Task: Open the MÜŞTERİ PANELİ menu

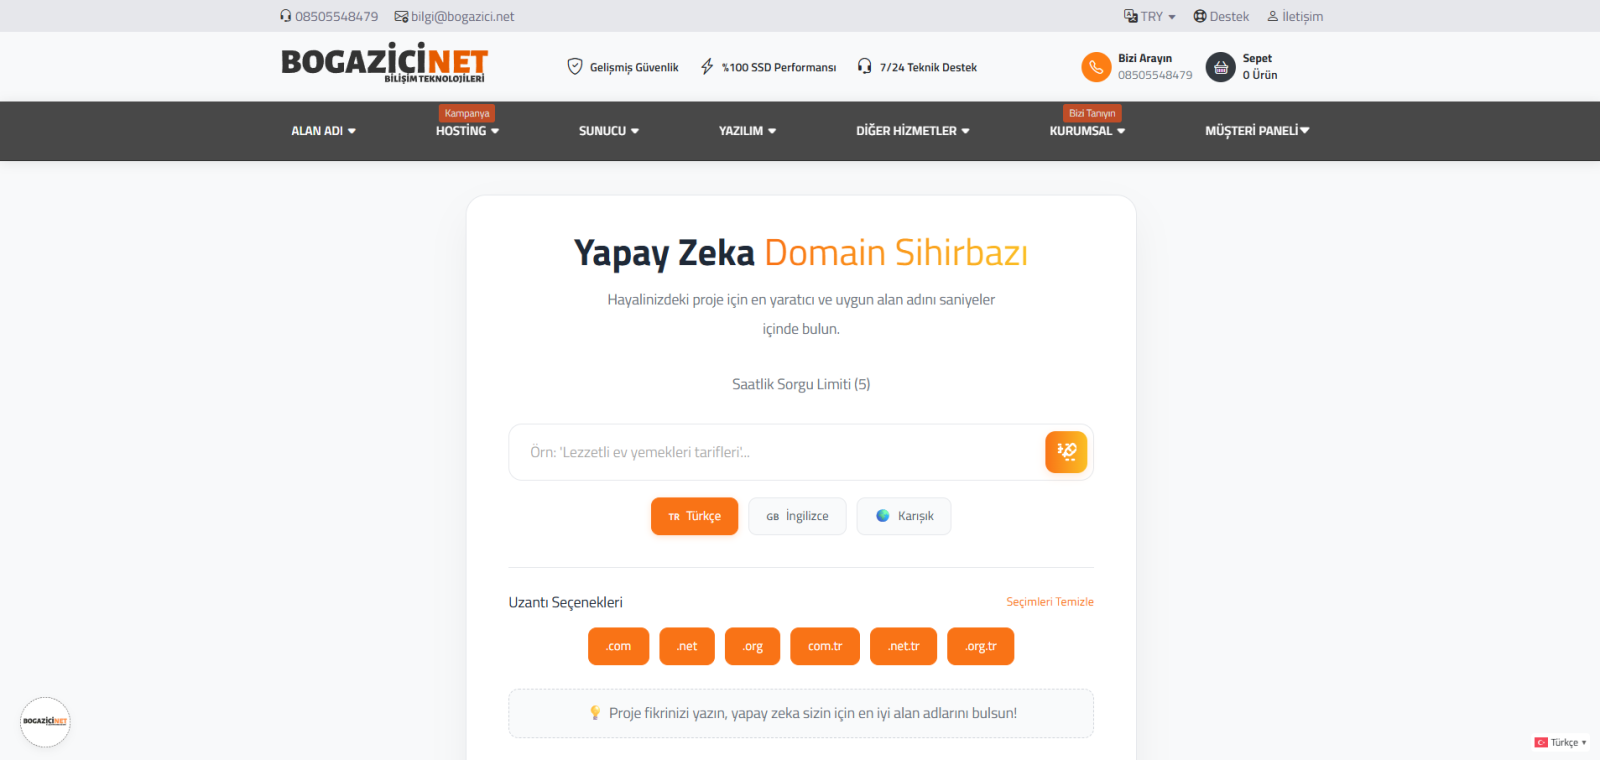Action: 1257,131
